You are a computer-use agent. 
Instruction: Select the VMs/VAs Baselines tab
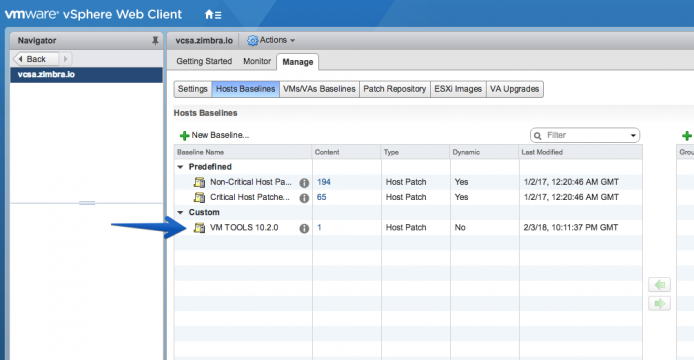pos(319,89)
